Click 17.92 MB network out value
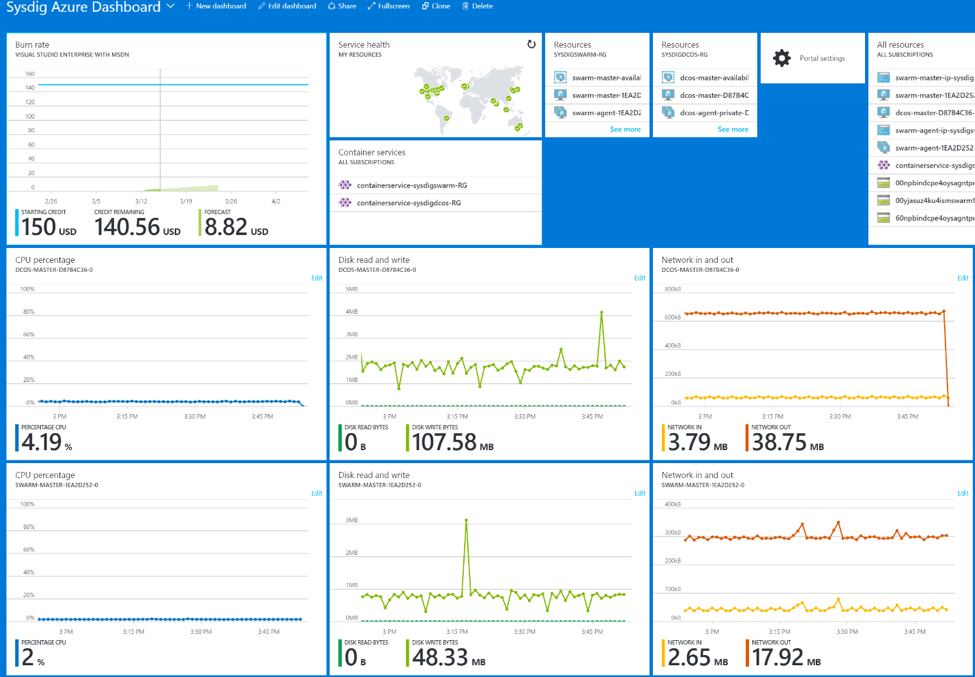Viewport: 975px width, 677px height. point(786,658)
